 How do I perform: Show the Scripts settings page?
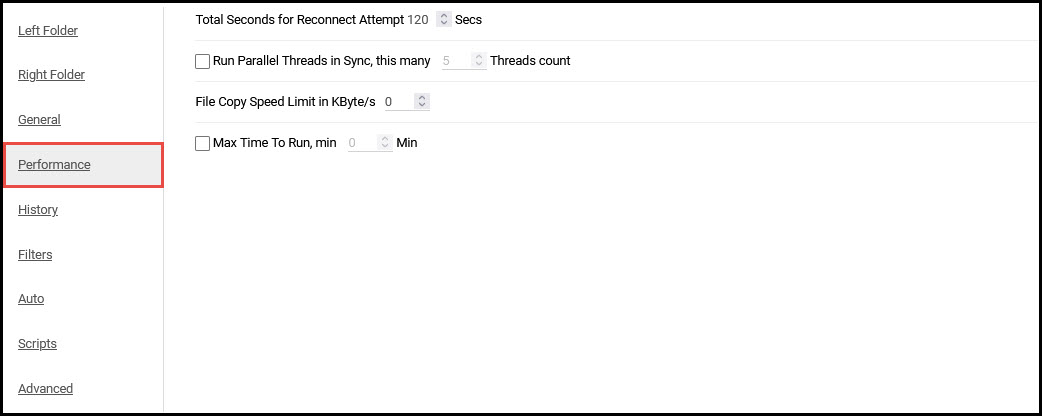pyautogui.click(x=37, y=344)
